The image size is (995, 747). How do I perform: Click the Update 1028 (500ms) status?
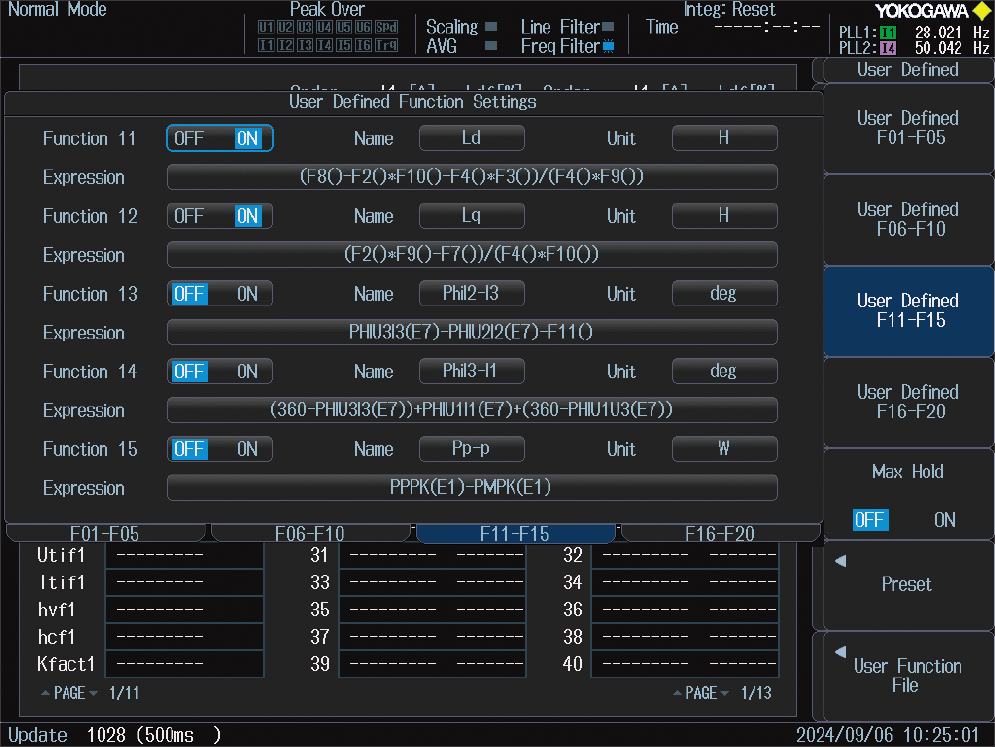click(x=114, y=735)
